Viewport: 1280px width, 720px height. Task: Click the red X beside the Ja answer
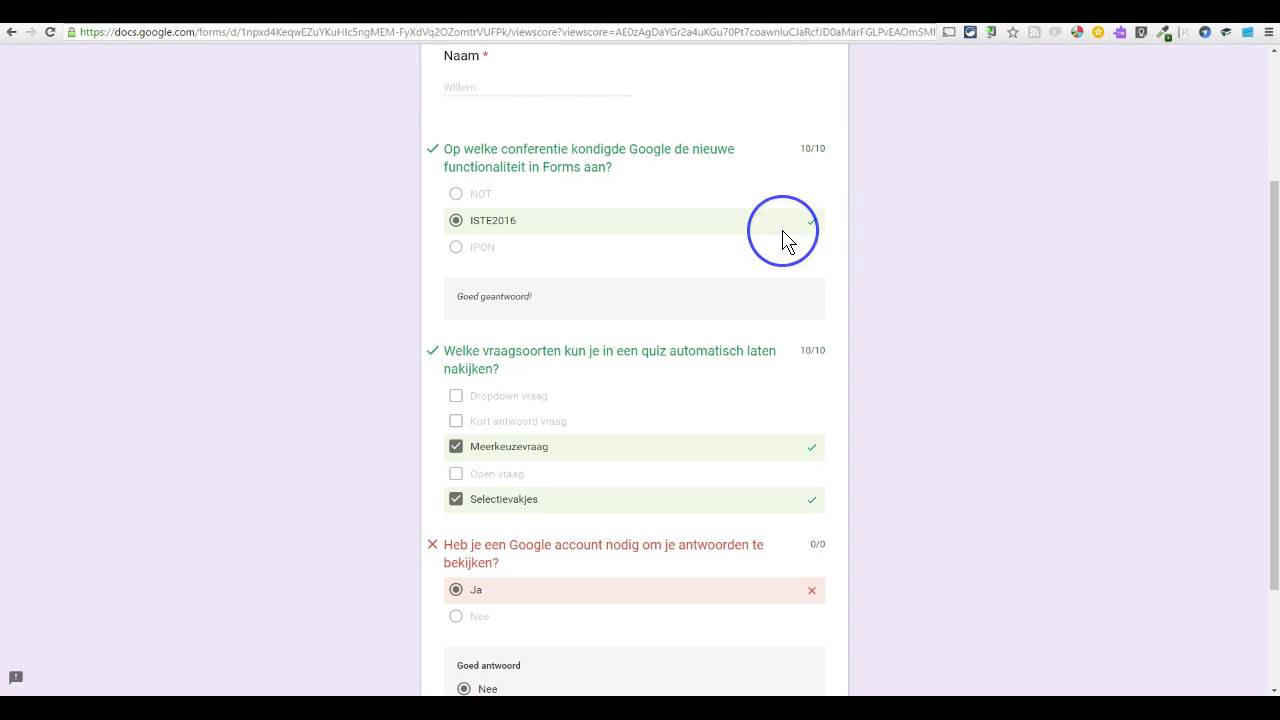click(x=812, y=591)
